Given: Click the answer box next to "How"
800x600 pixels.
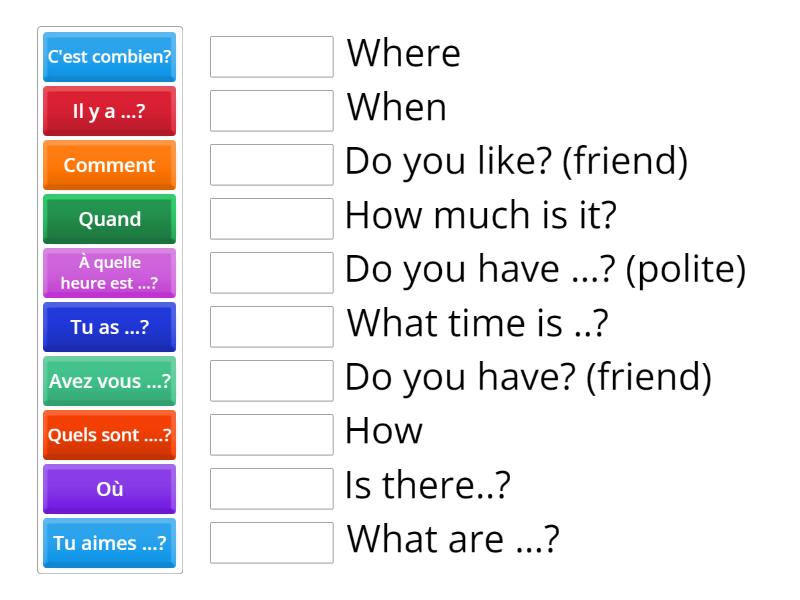Looking at the screenshot, I should pos(271,435).
